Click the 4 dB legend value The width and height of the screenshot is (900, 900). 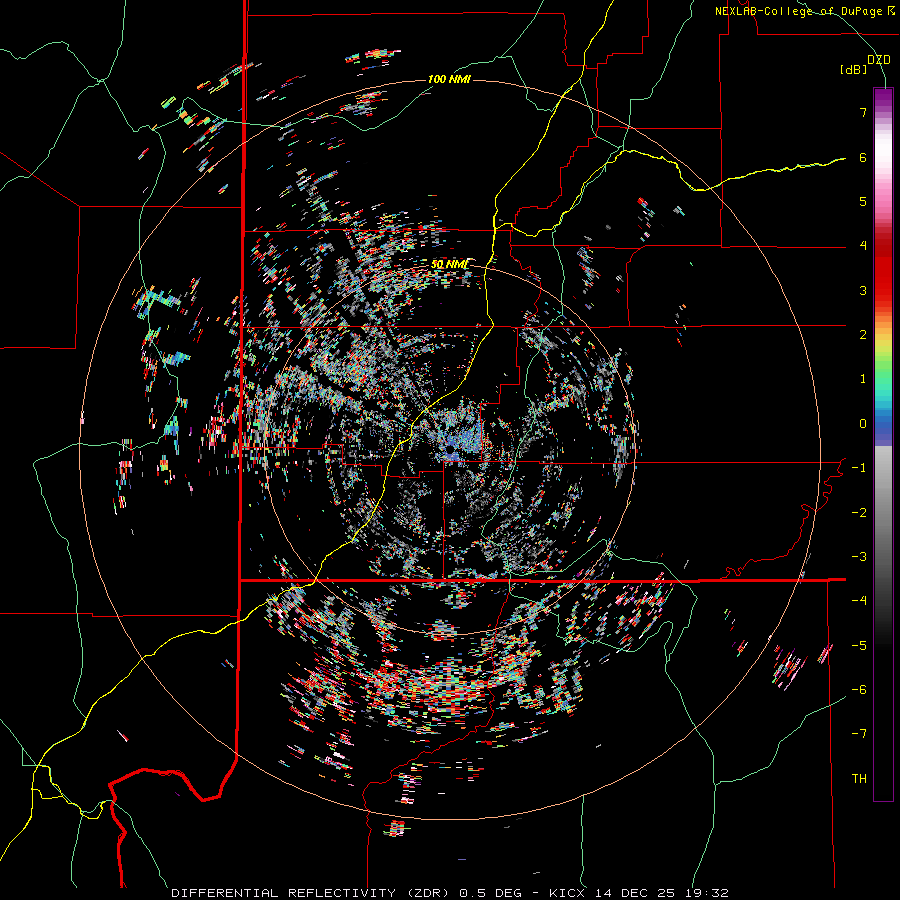pos(863,246)
